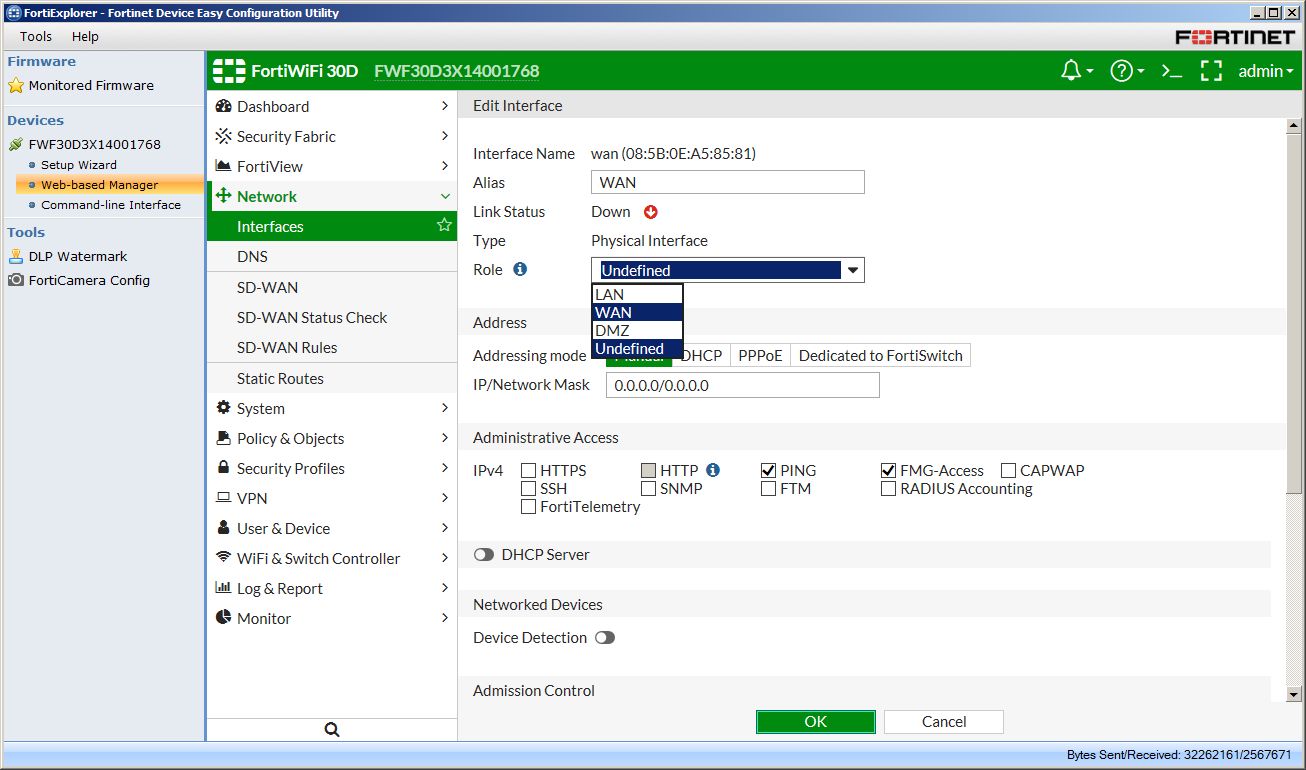The width and height of the screenshot is (1306, 770).
Task: Click the WiFi & Switch Controller icon
Action: click(x=224, y=558)
